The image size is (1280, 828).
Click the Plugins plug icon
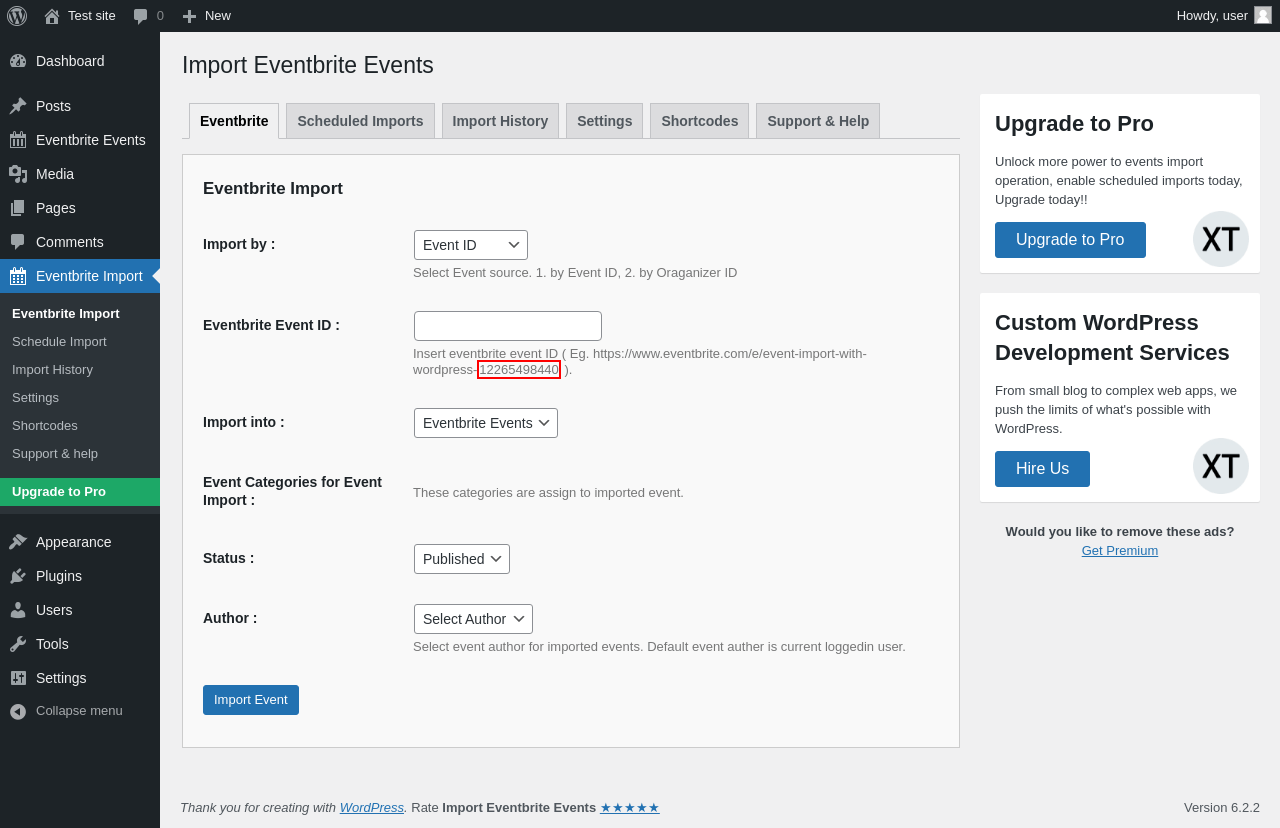[18, 576]
